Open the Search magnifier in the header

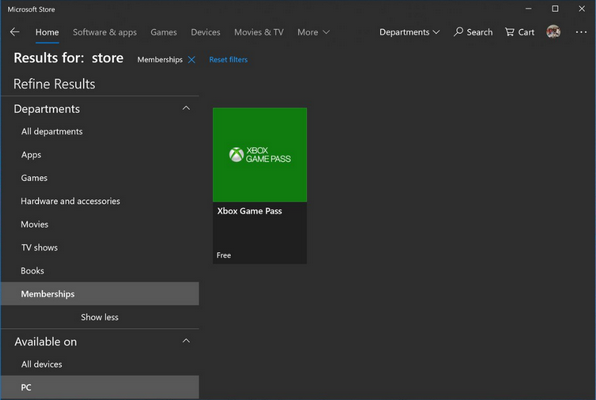click(x=473, y=32)
